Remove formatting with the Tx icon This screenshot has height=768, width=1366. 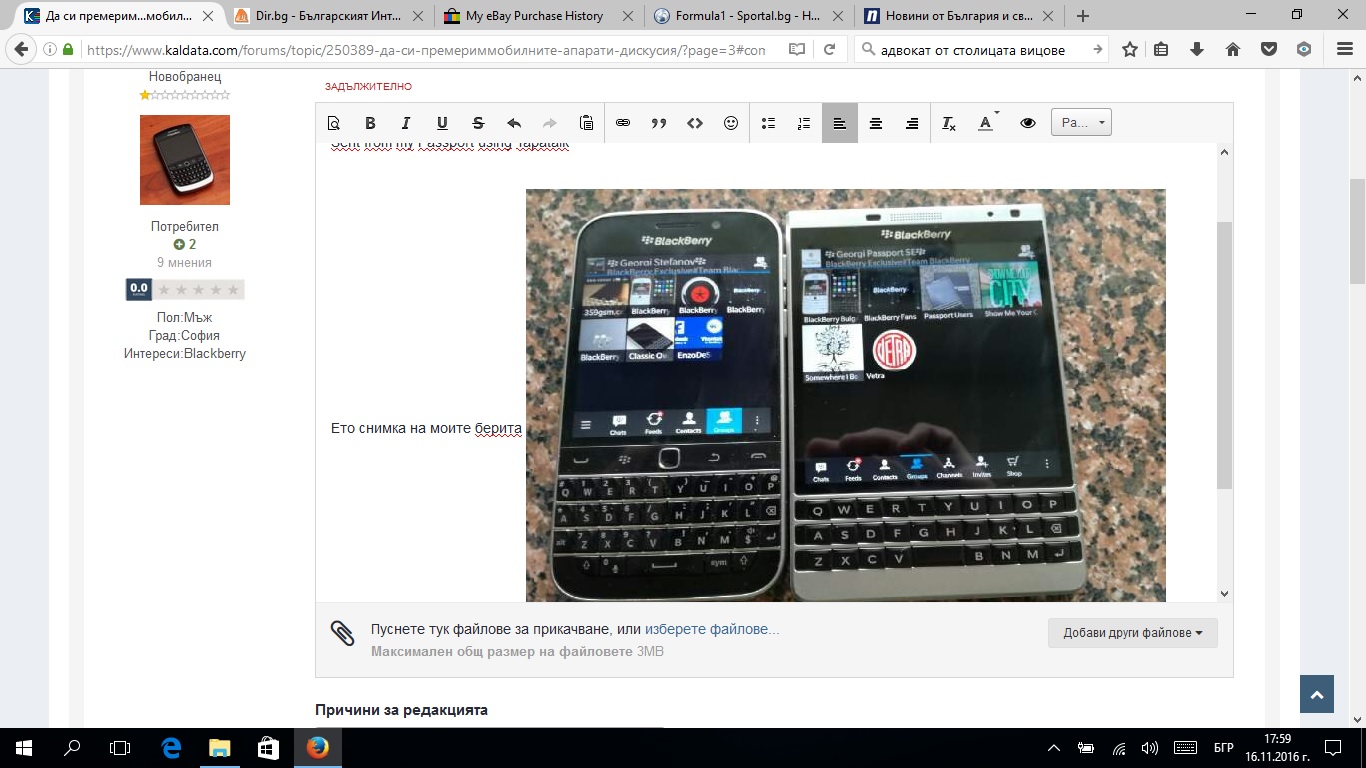coord(949,123)
